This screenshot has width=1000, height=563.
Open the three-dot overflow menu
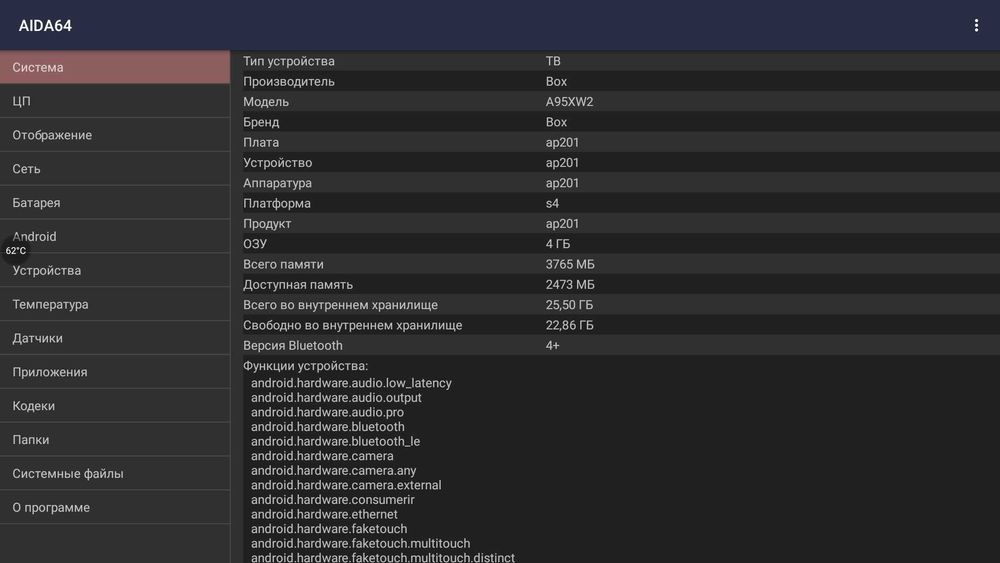click(976, 26)
